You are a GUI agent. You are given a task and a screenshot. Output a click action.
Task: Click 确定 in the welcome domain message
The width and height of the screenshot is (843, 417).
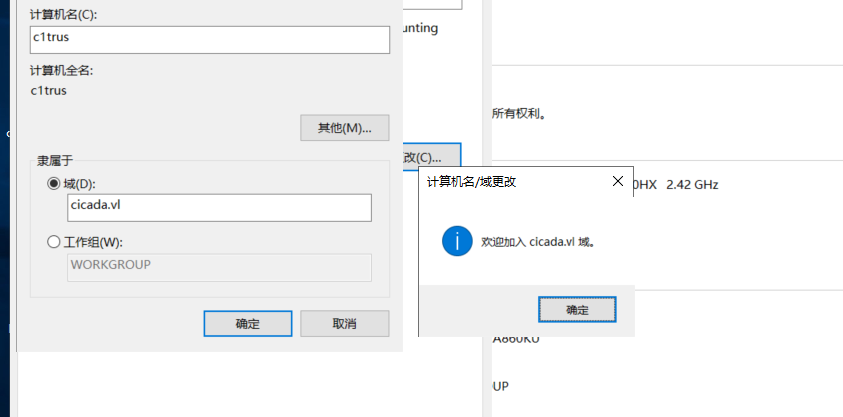pos(577,310)
